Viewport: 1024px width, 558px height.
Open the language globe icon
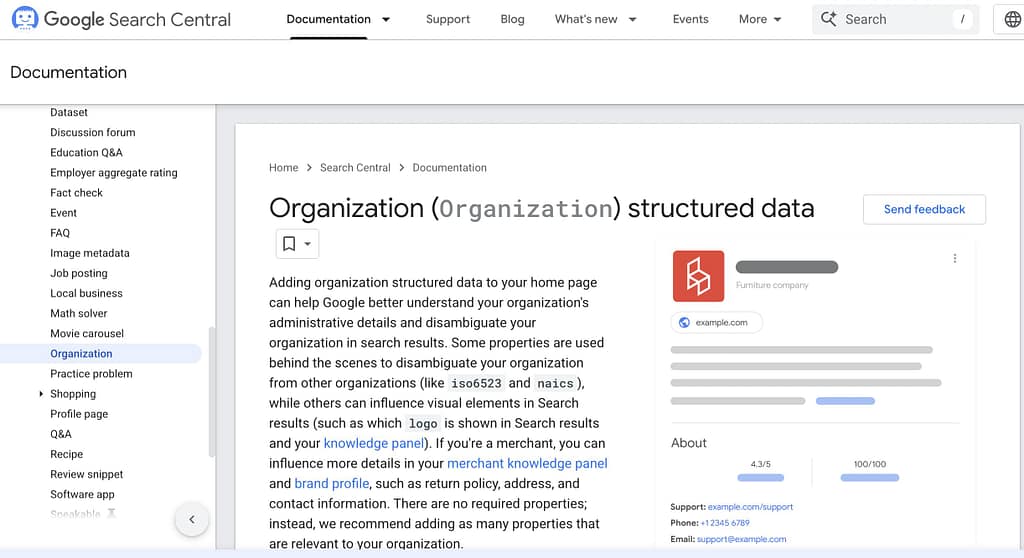[x=1012, y=20]
